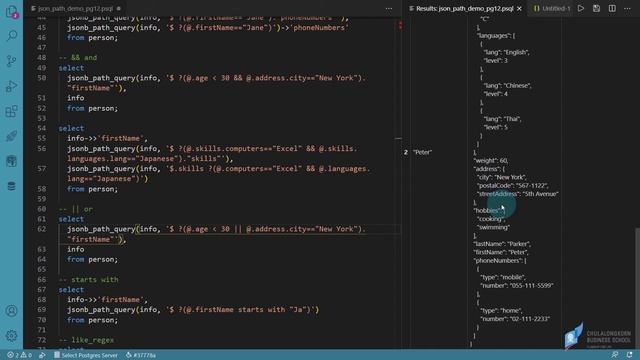This screenshot has width=640, height=360.
Task: Click line number 62 in the gutter
Action: [42, 229]
